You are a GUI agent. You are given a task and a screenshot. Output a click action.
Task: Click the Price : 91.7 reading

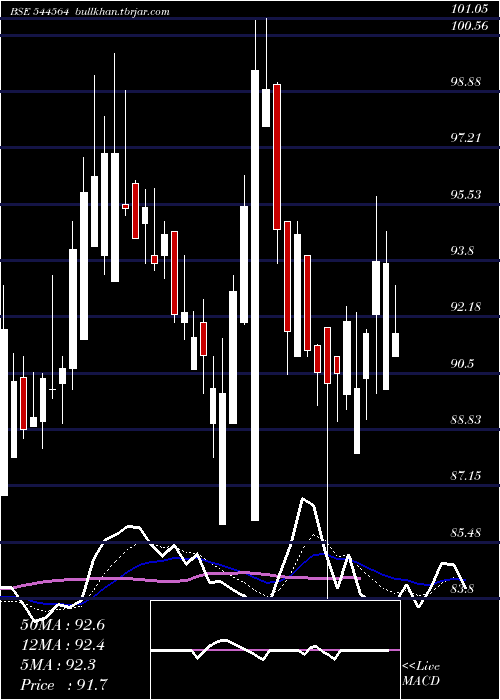(x=63, y=685)
